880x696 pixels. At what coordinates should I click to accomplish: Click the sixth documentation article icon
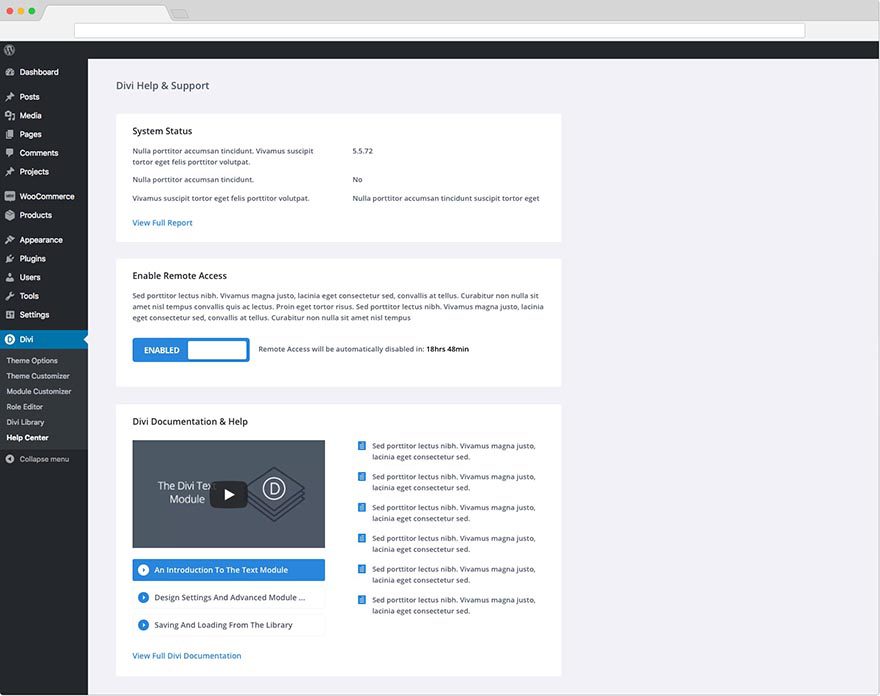click(x=362, y=600)
